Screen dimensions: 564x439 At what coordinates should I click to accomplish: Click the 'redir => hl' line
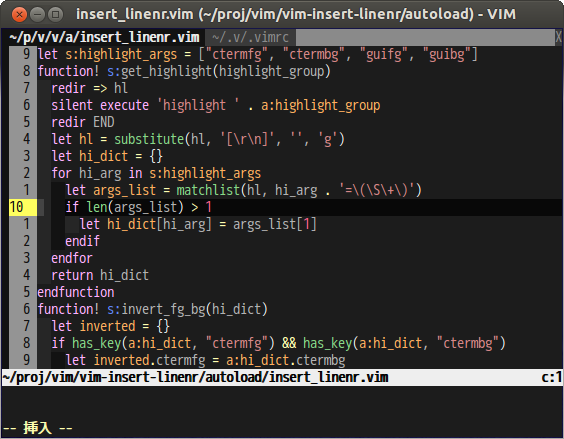coord(89,88)
